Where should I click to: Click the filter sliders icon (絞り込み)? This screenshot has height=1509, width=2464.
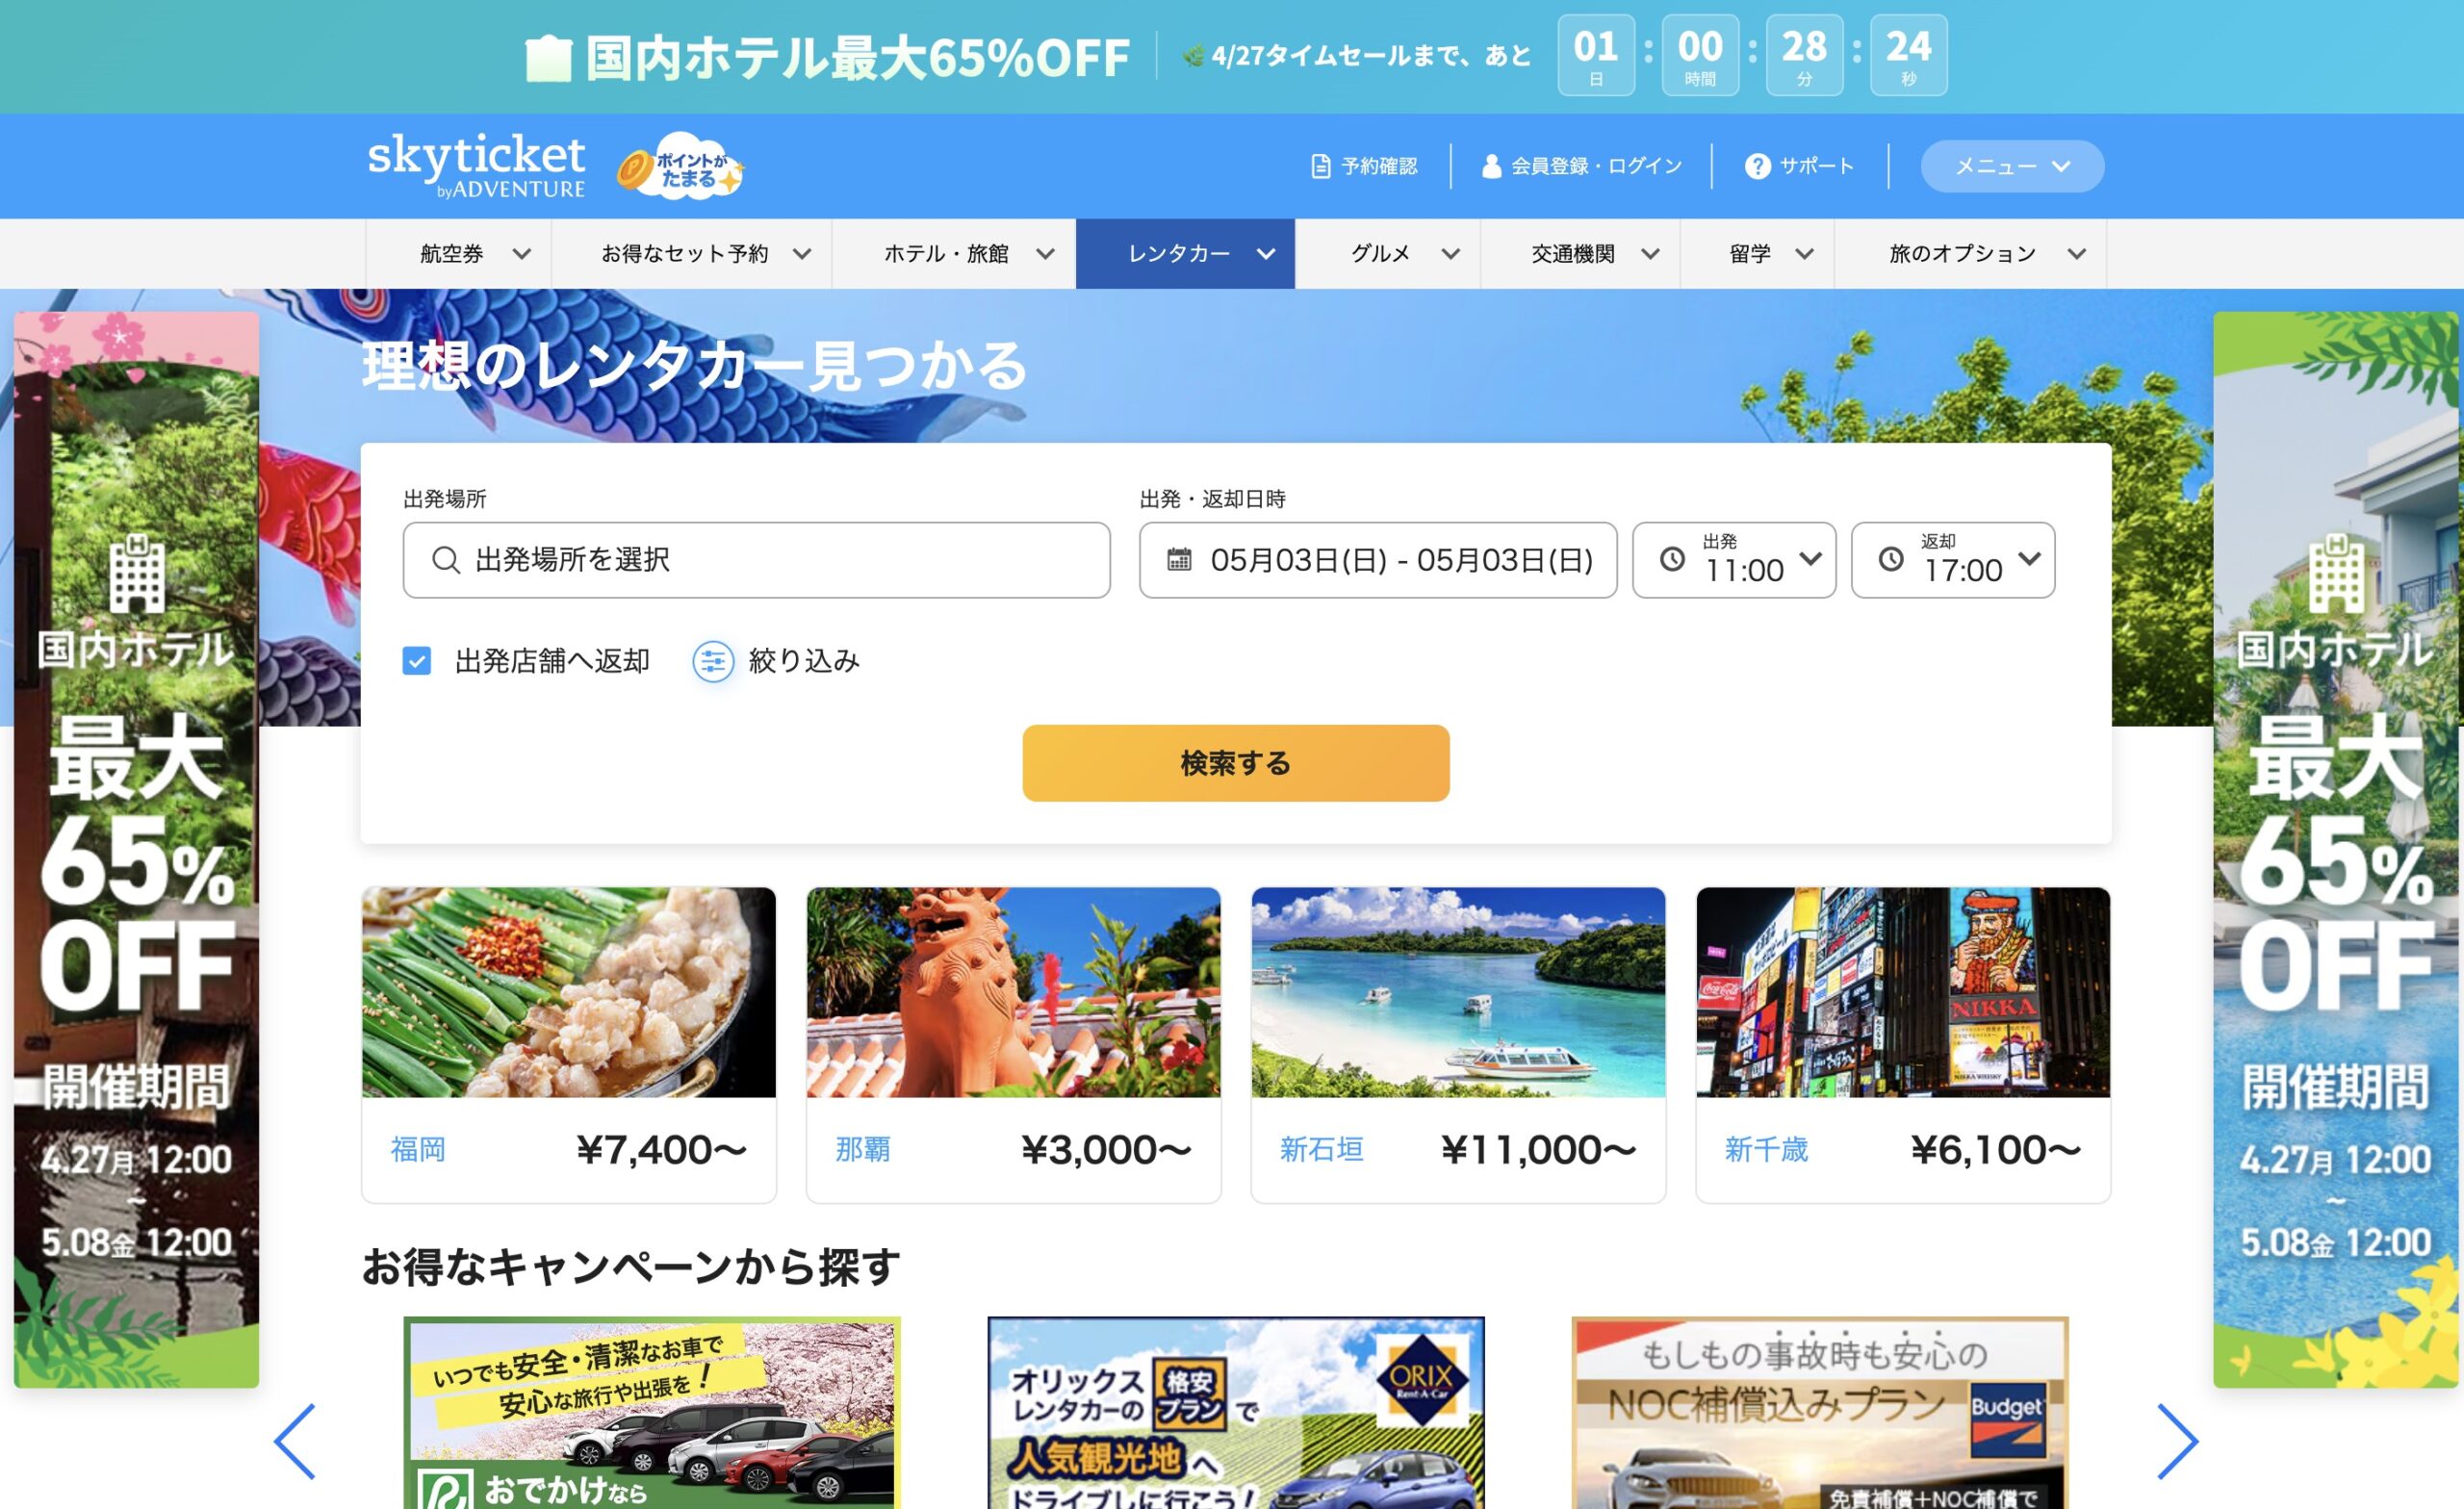point(713,661)
